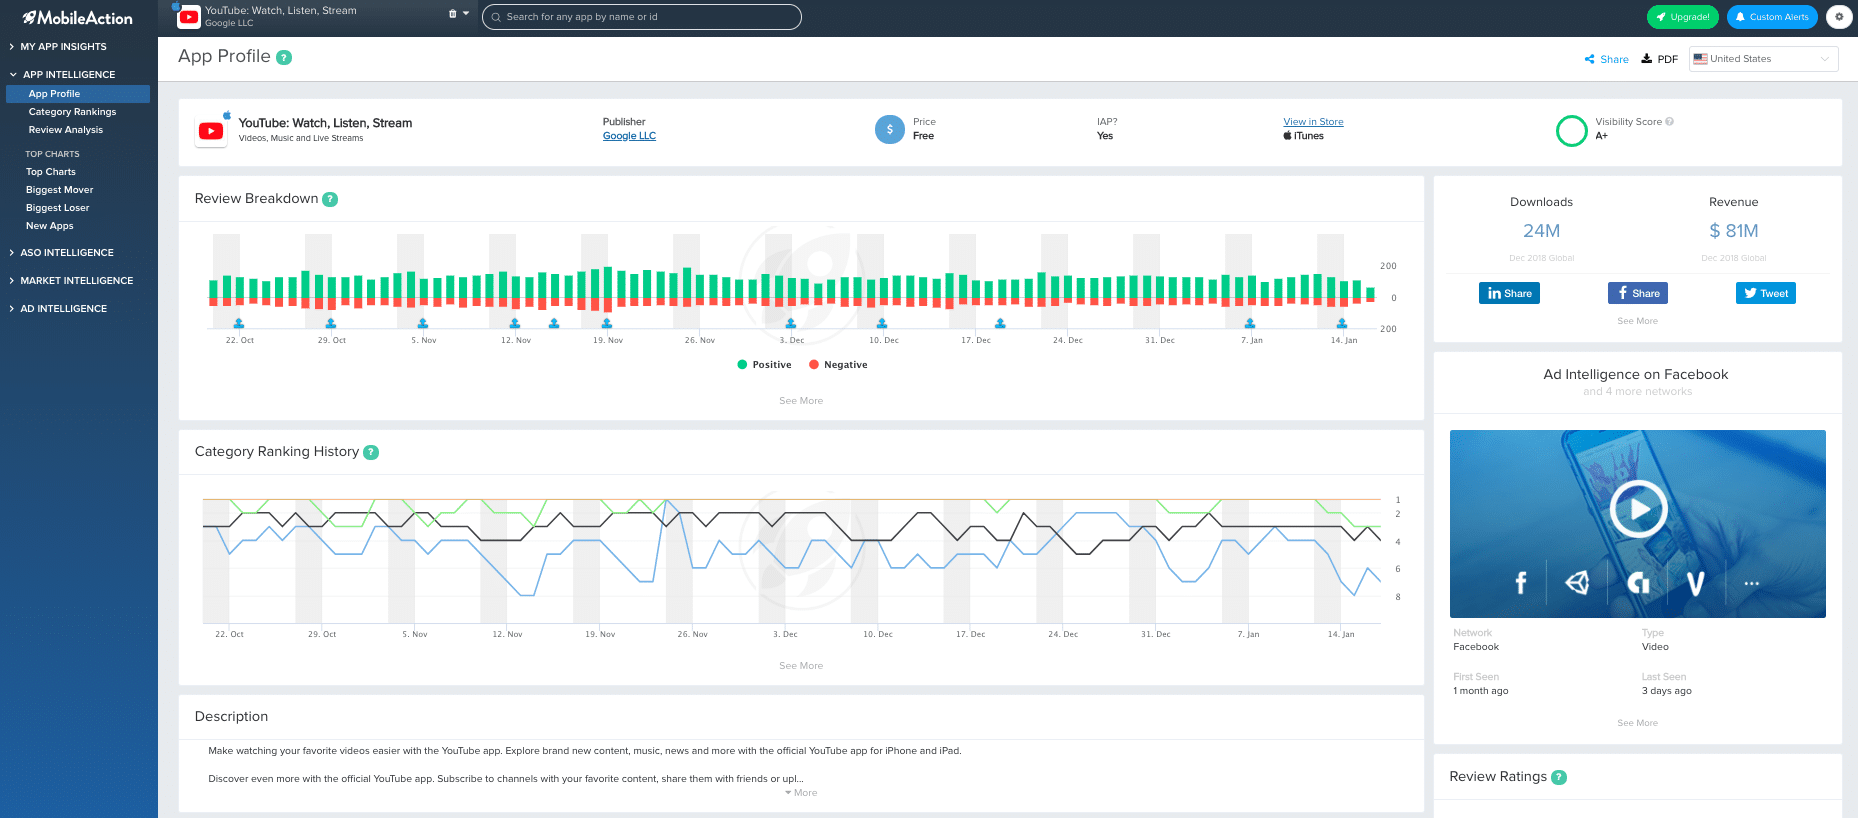Open Biggest Mover in sidebar

click(60, 190)
